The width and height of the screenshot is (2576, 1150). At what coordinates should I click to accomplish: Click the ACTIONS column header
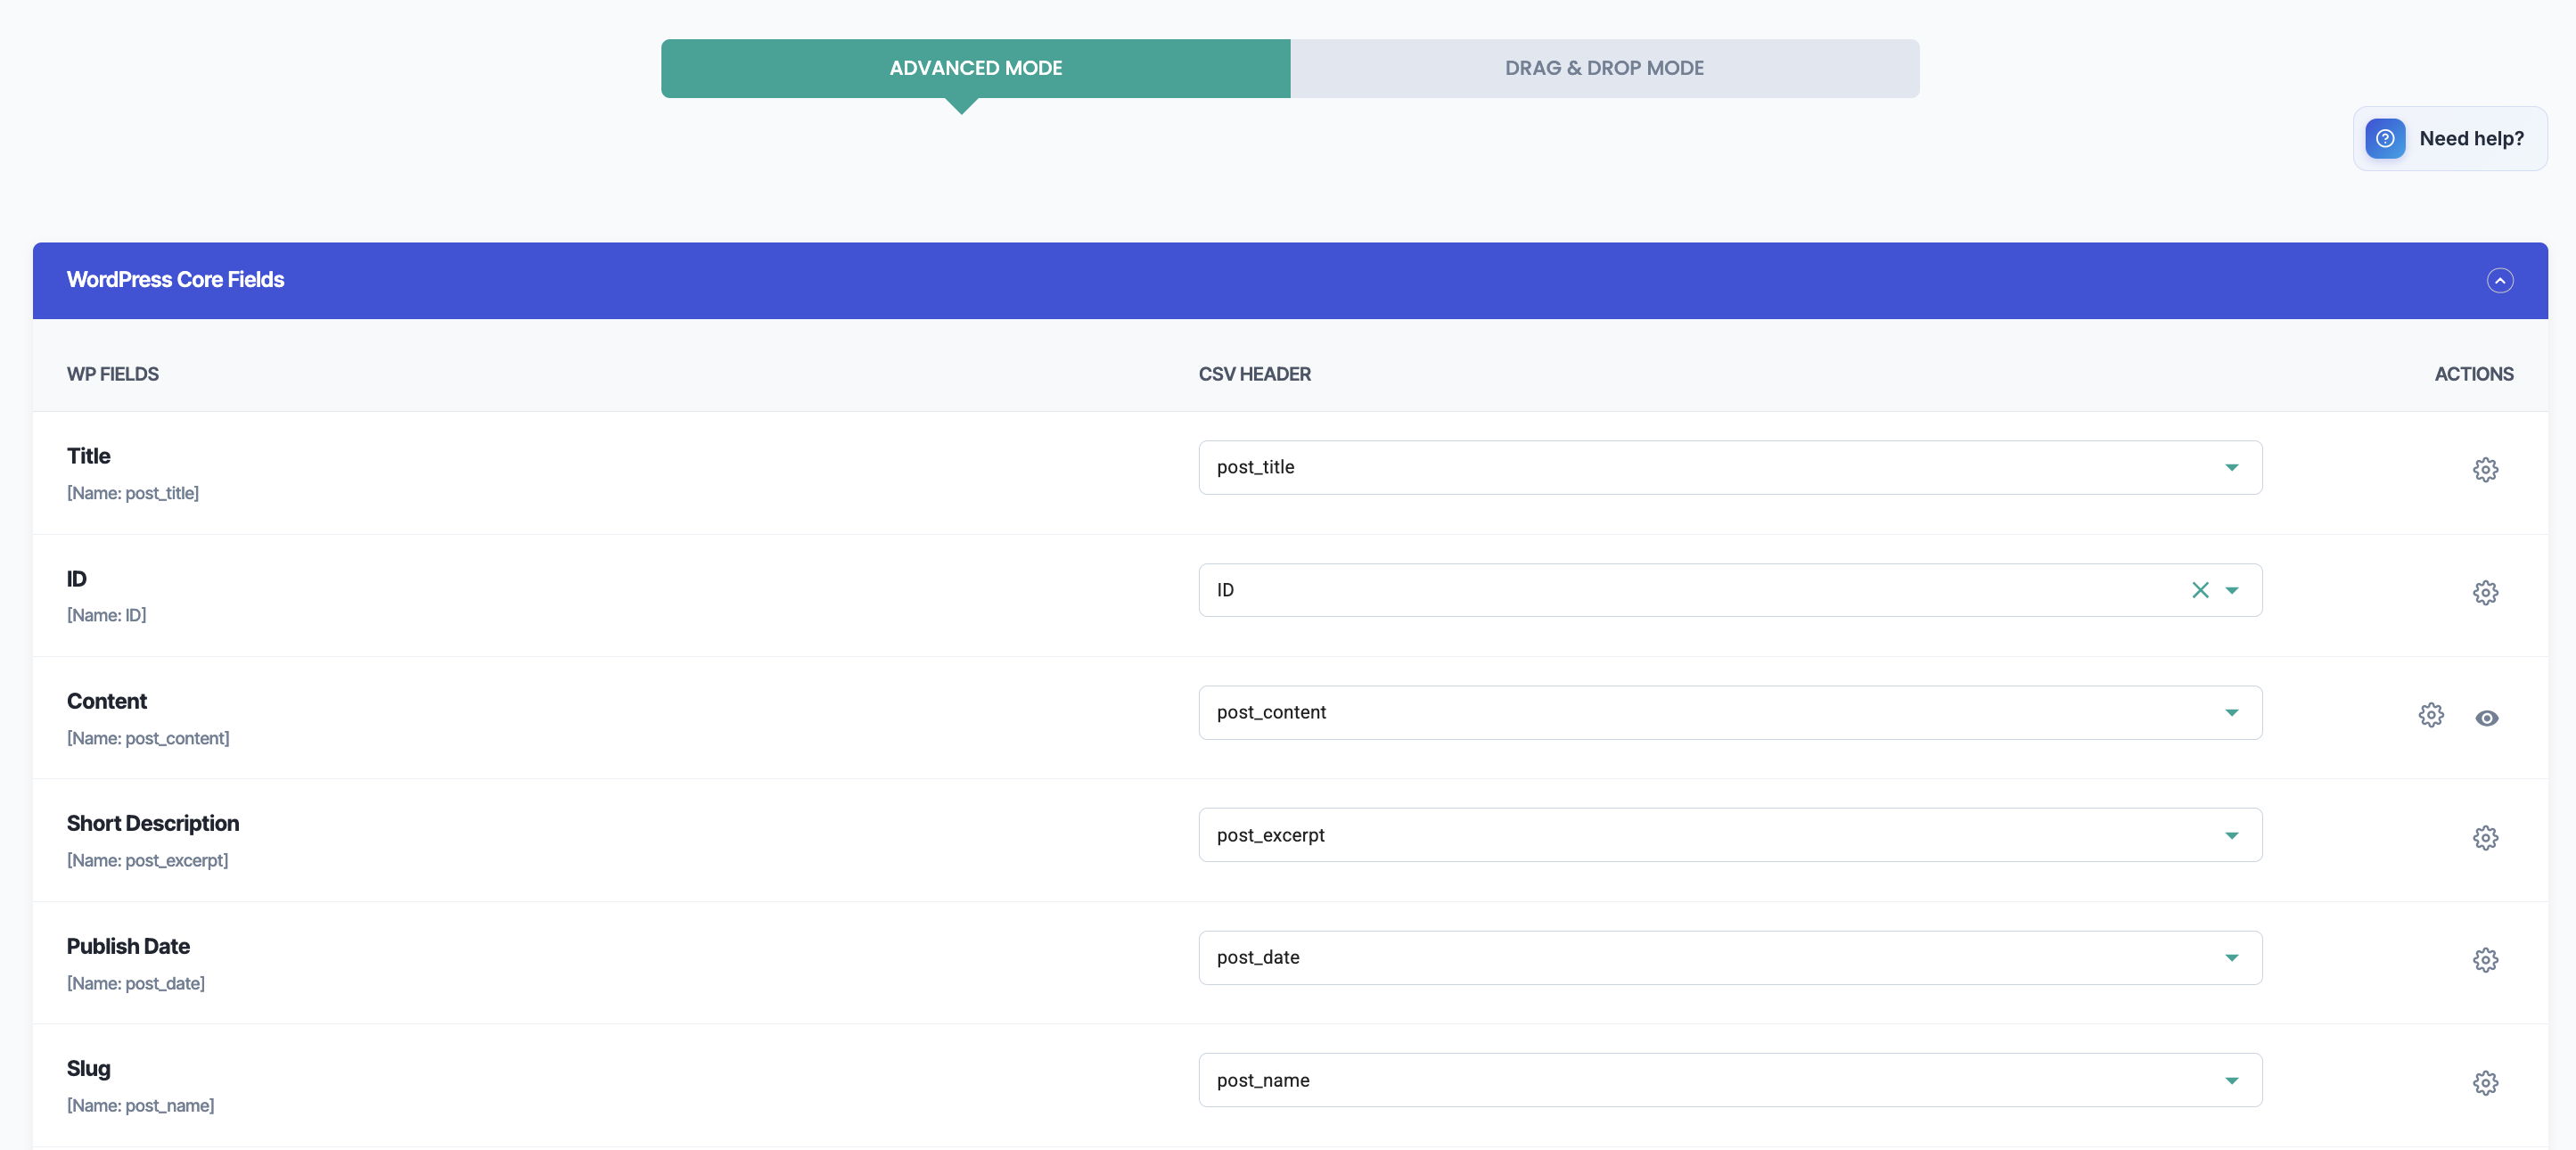coord(2473,374)
